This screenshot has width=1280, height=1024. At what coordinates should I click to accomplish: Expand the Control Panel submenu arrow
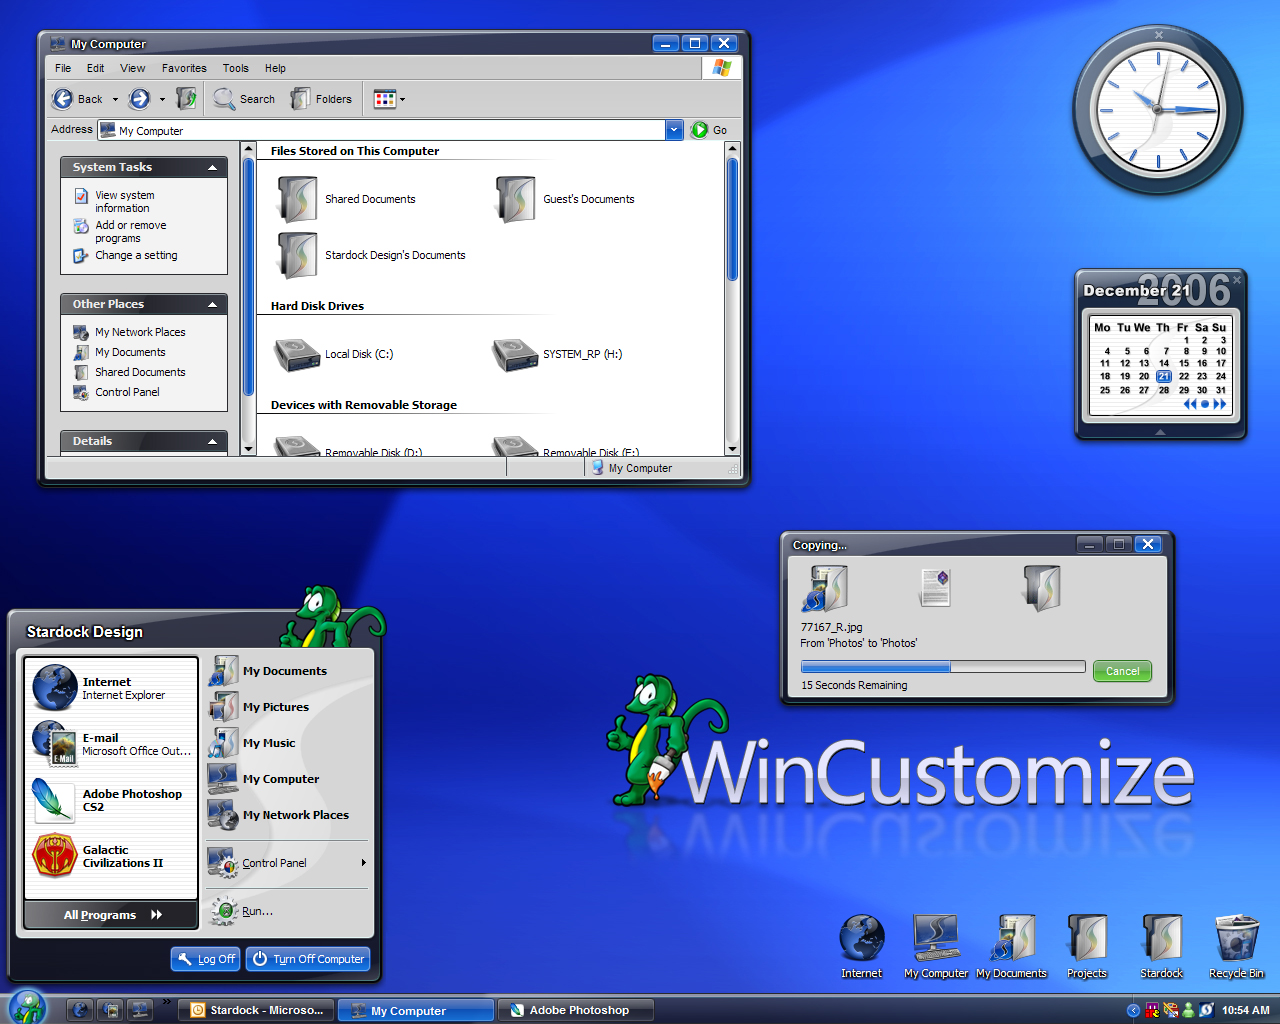click(363, 863)
